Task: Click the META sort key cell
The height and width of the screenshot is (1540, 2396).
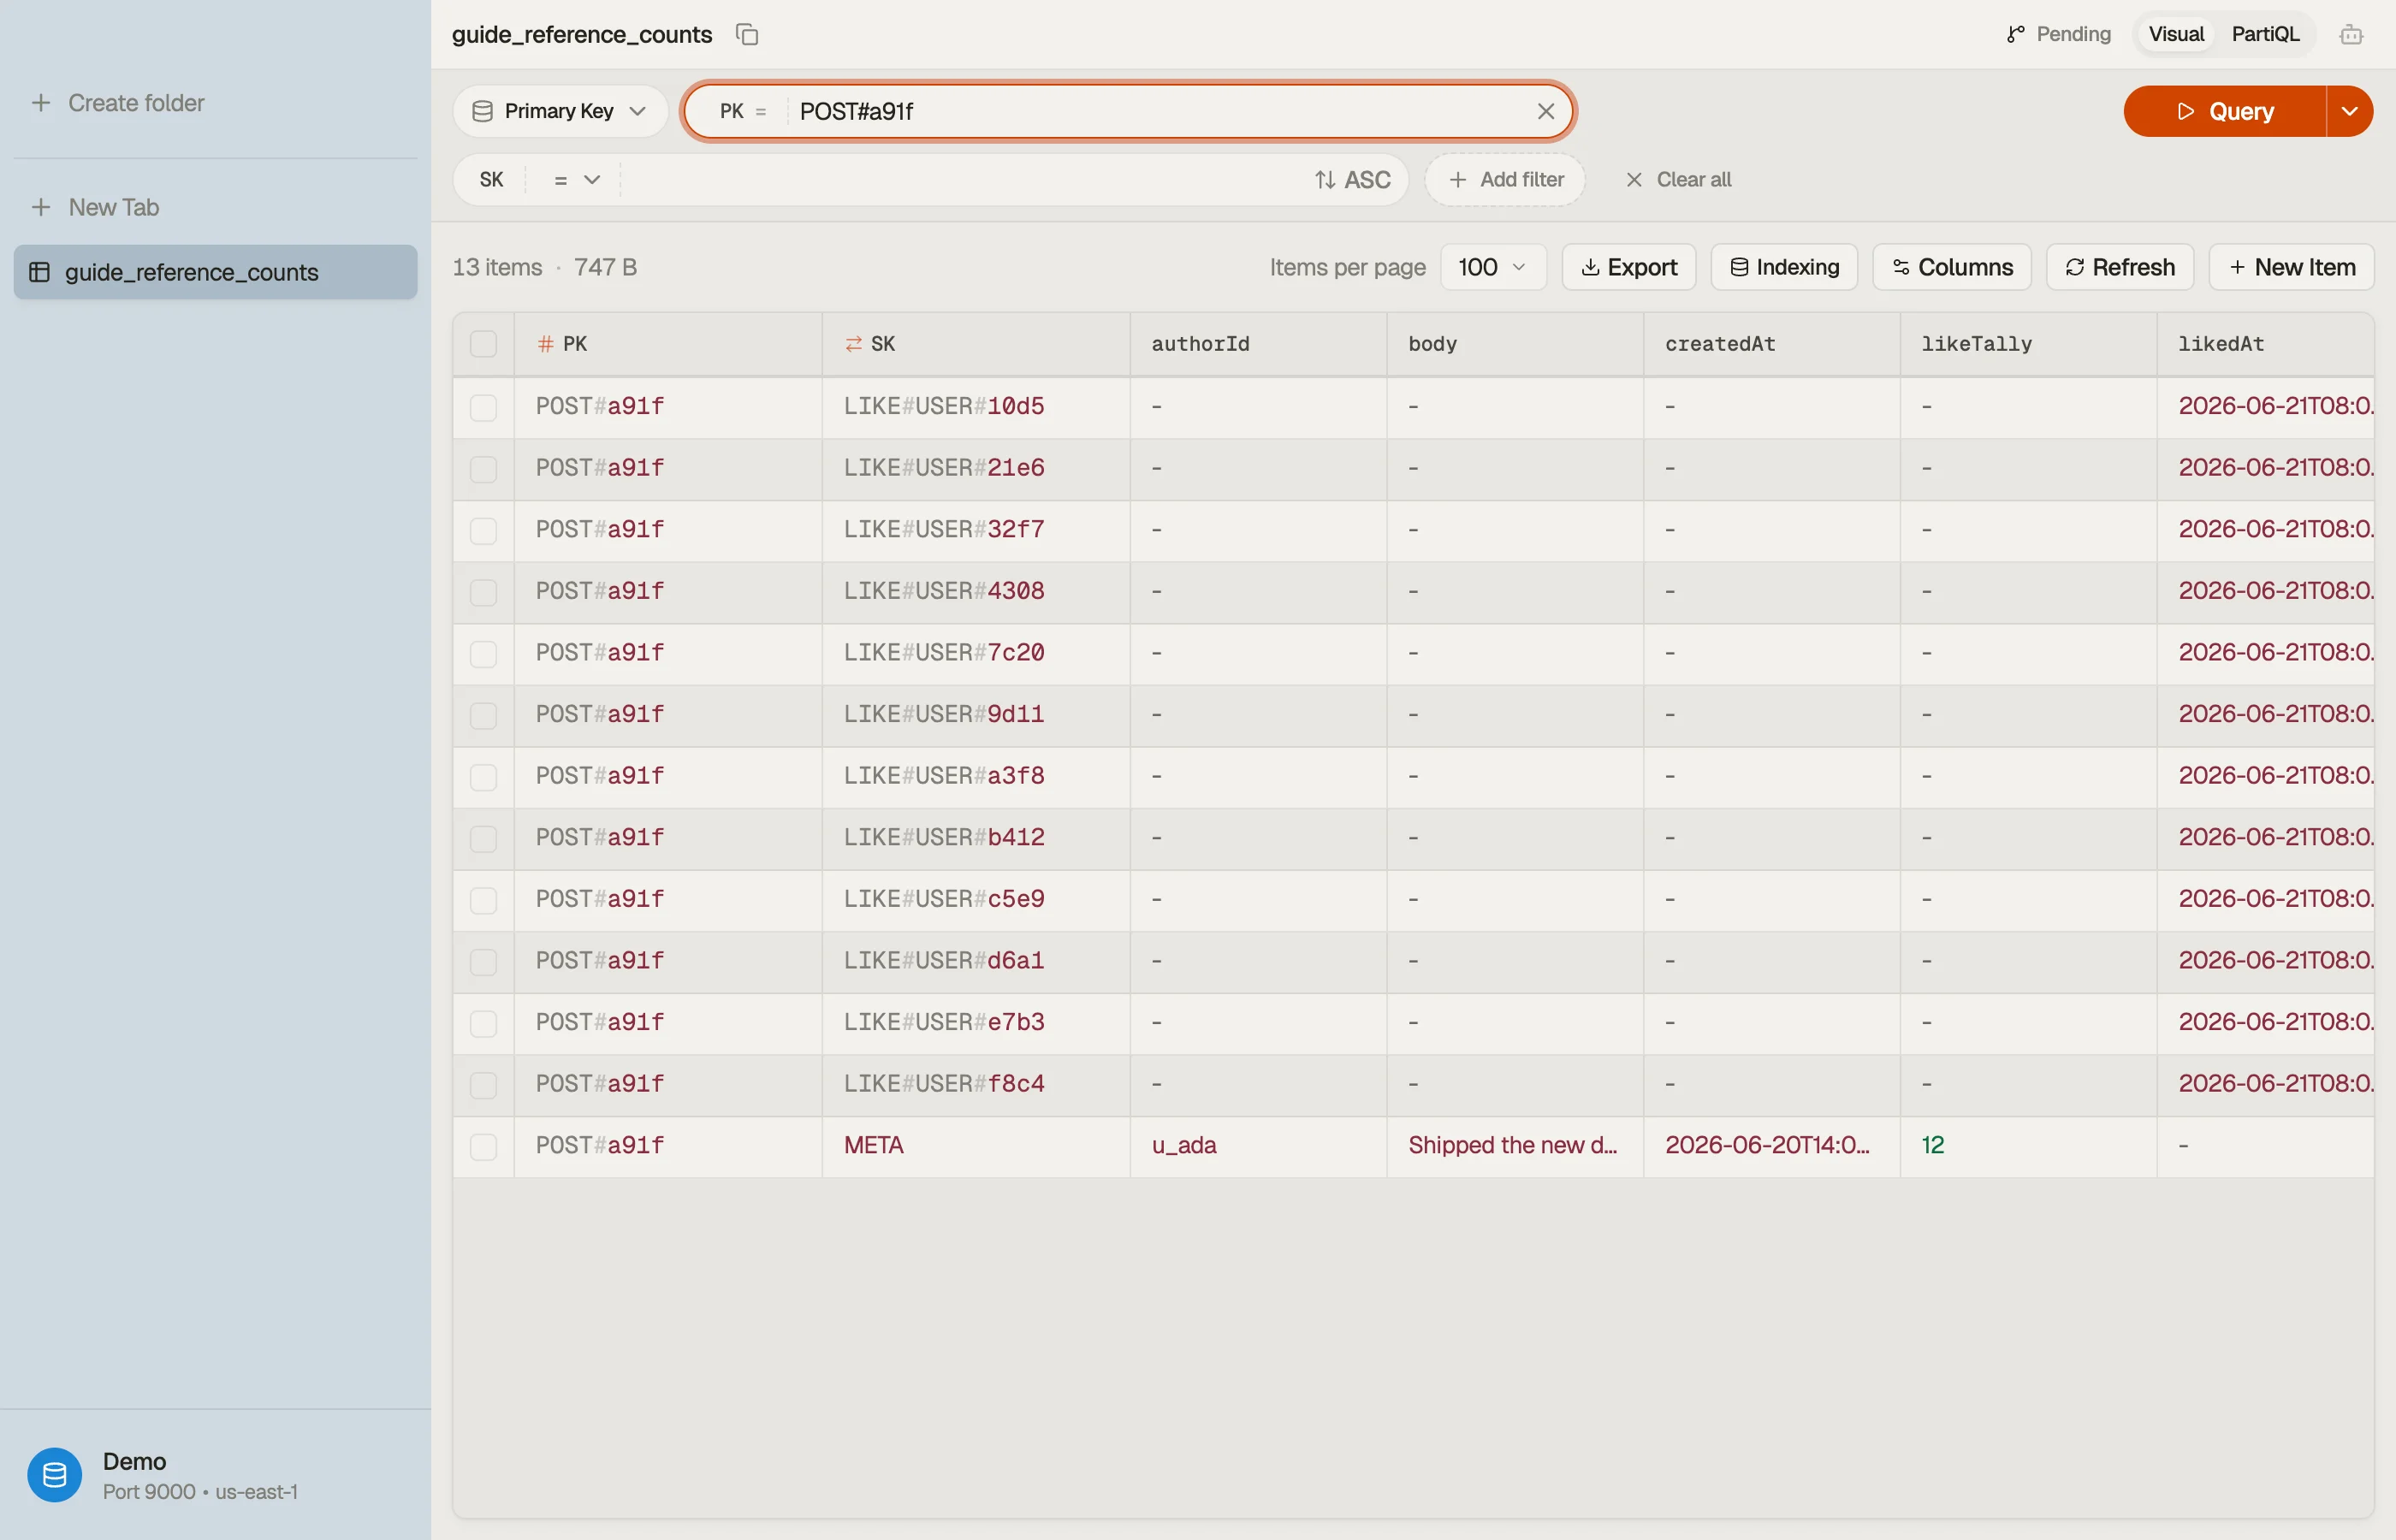Action: pyautogui.click(x=976, y=1146)
